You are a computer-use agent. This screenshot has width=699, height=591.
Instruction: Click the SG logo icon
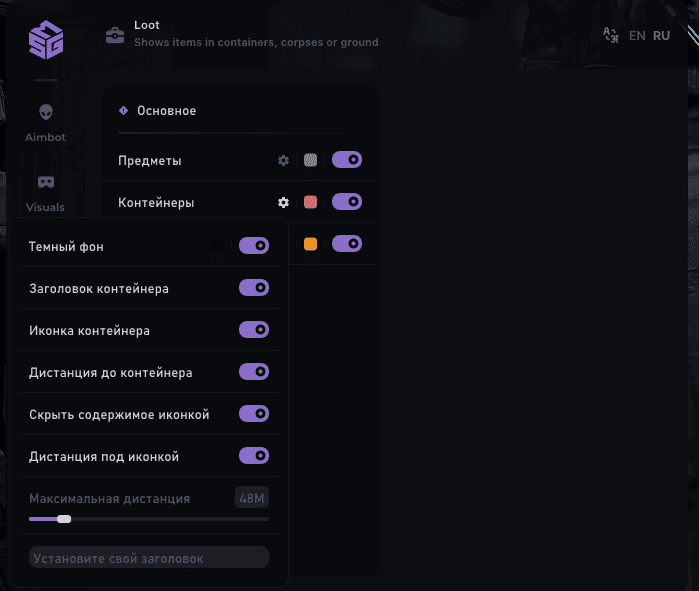click(45, 40)
